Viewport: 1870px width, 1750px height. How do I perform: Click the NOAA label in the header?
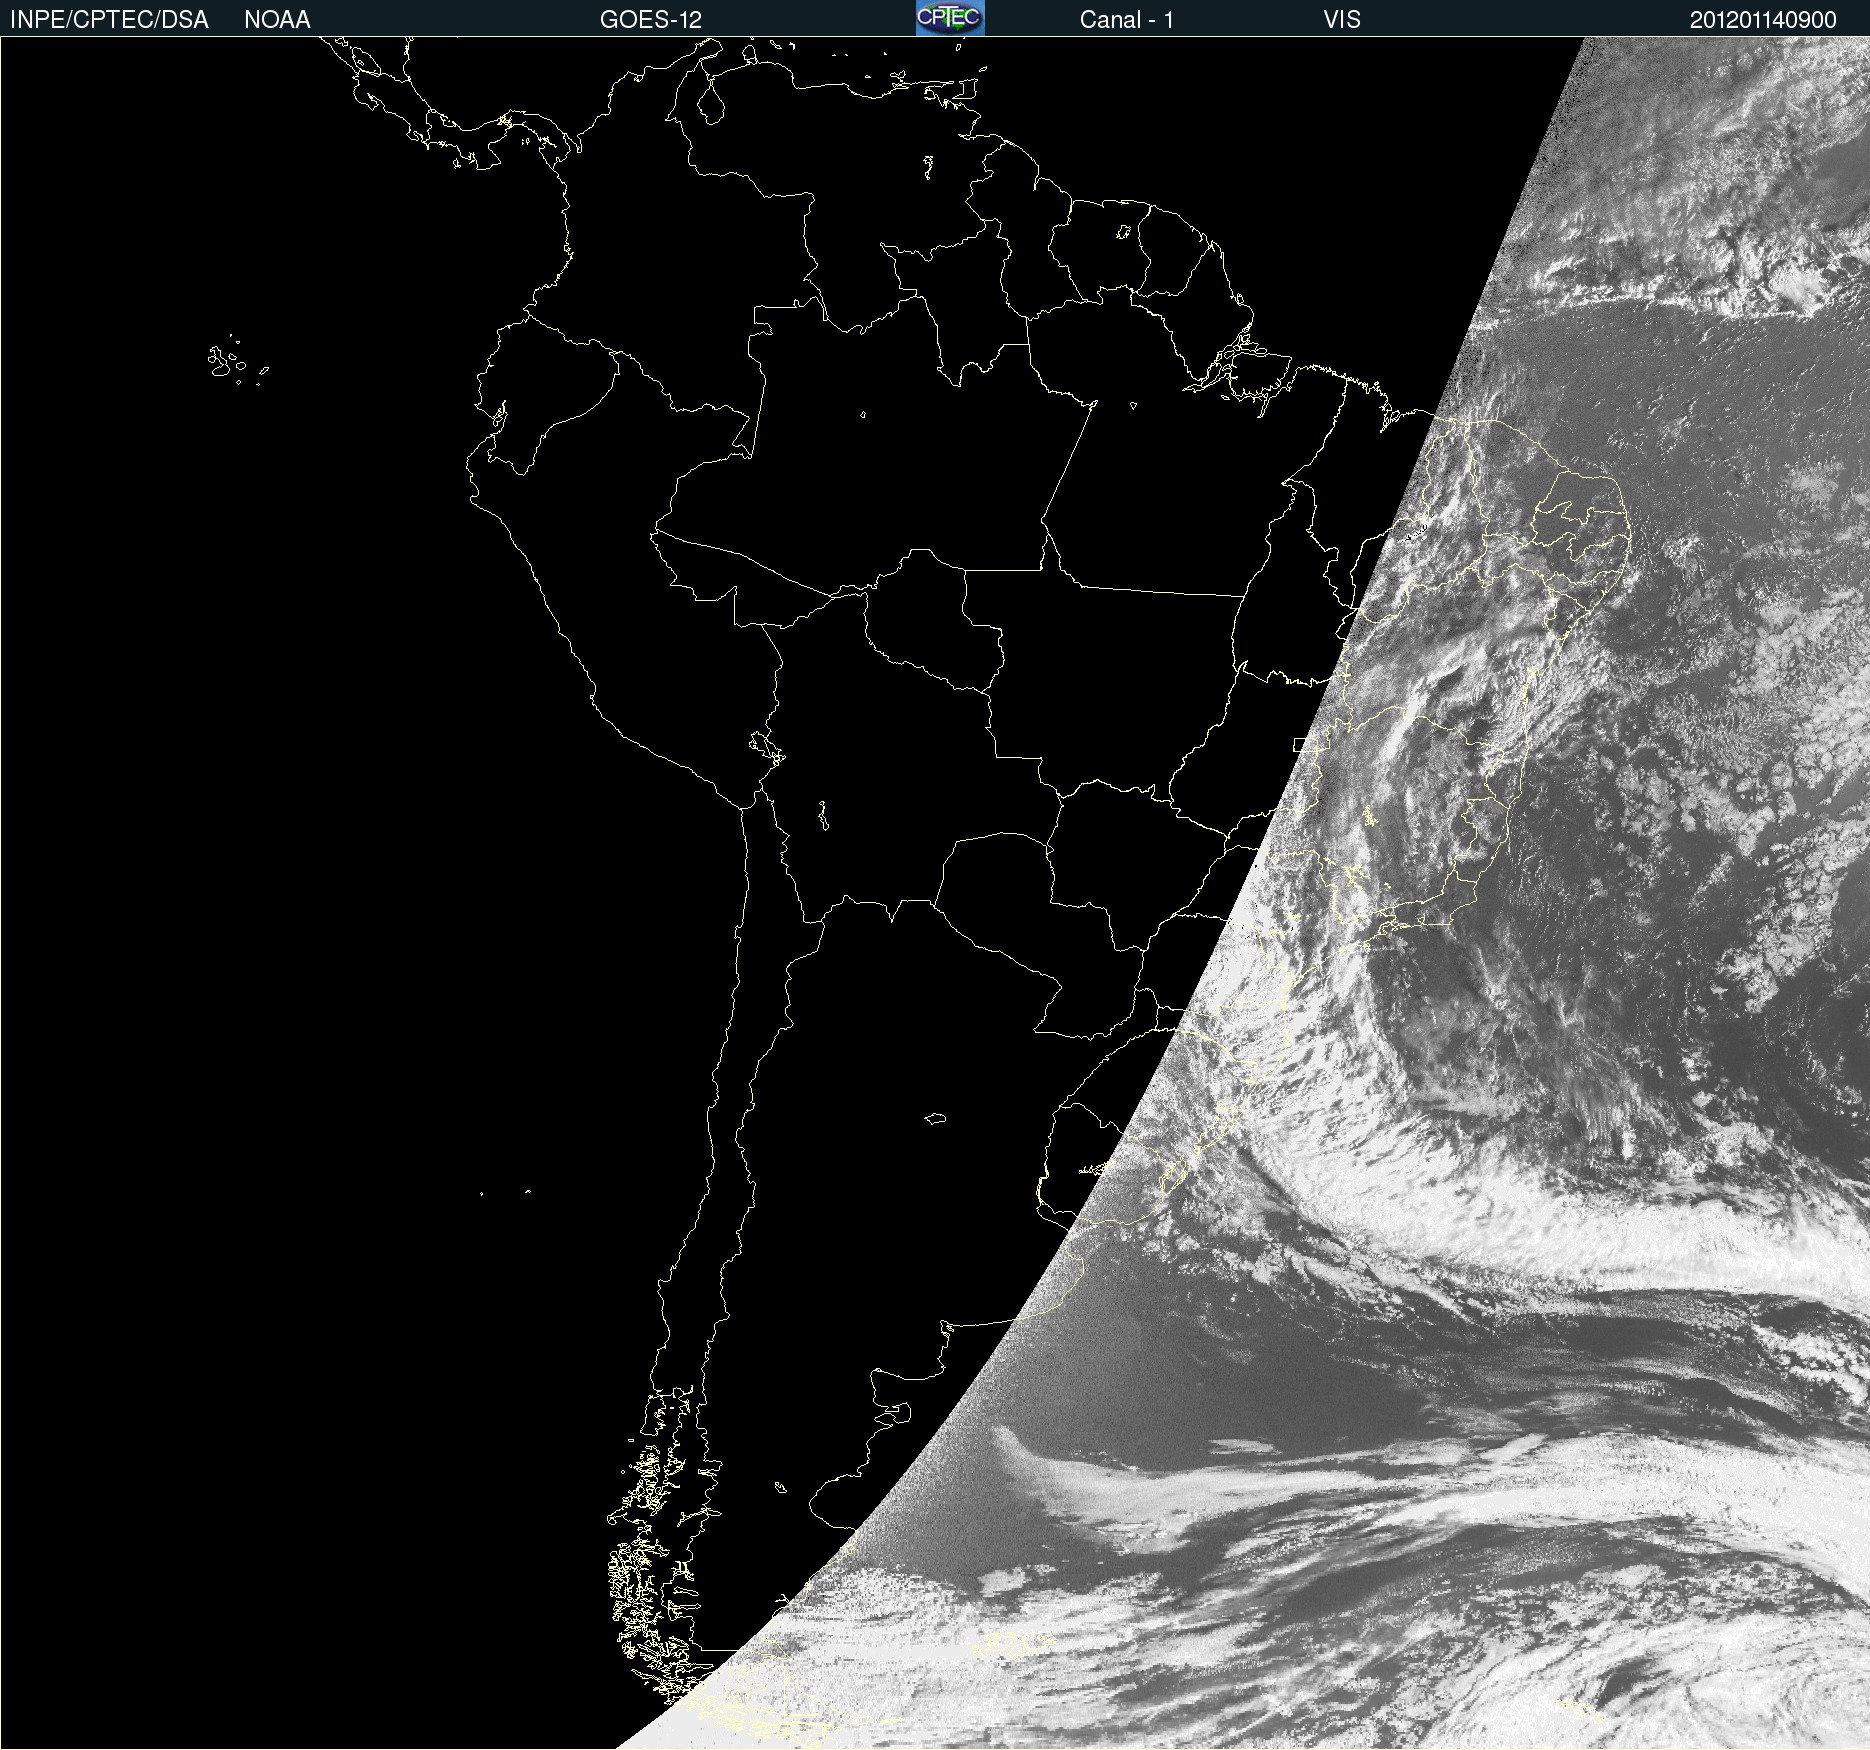coord(277,20)
